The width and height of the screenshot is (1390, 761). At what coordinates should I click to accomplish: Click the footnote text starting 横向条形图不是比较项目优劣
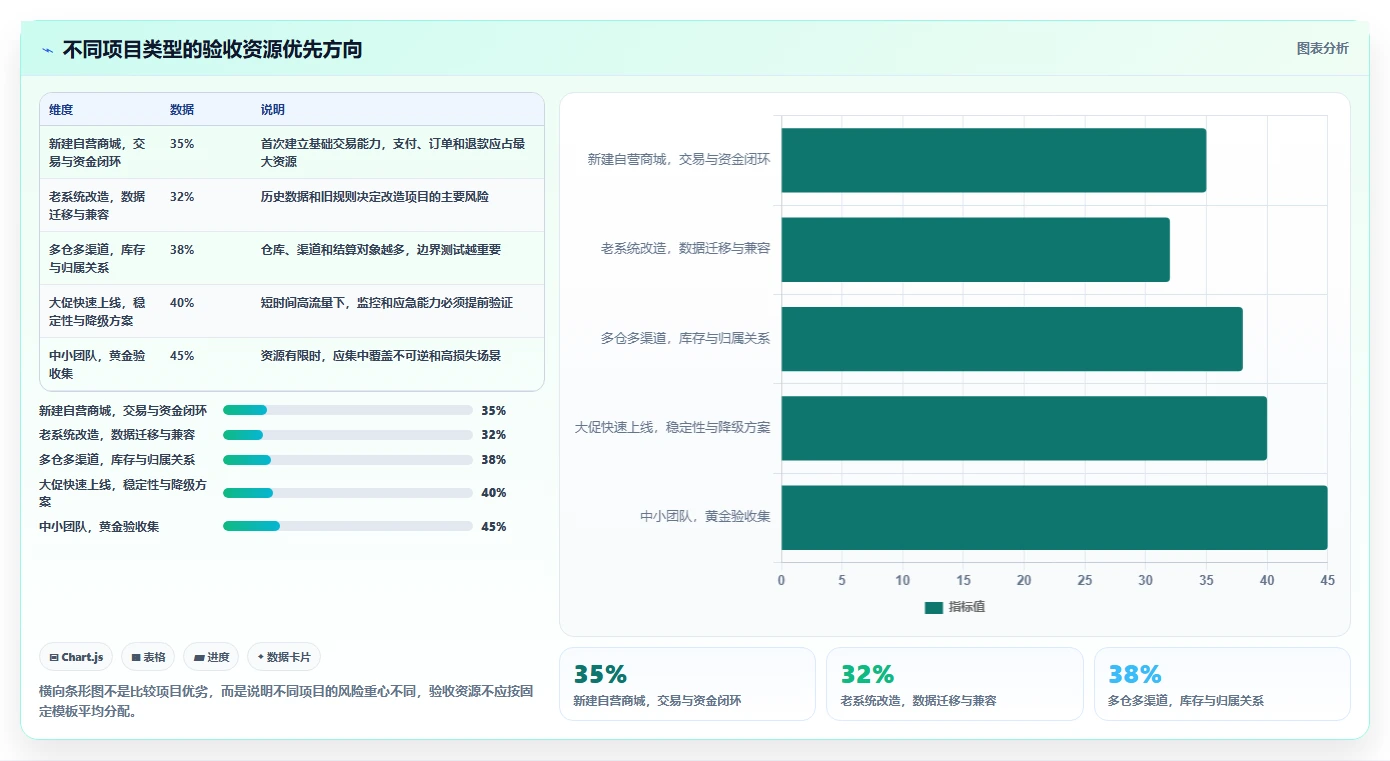click(285, 701)
